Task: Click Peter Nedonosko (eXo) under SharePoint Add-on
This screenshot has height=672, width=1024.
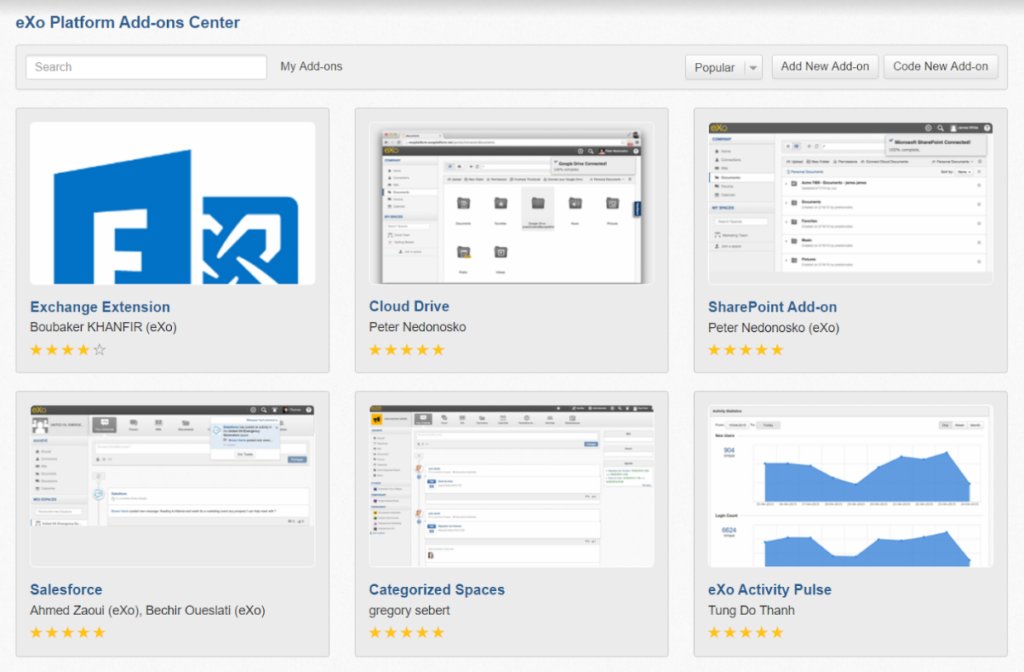Action: pyautogui.click(x=774, y=328)
